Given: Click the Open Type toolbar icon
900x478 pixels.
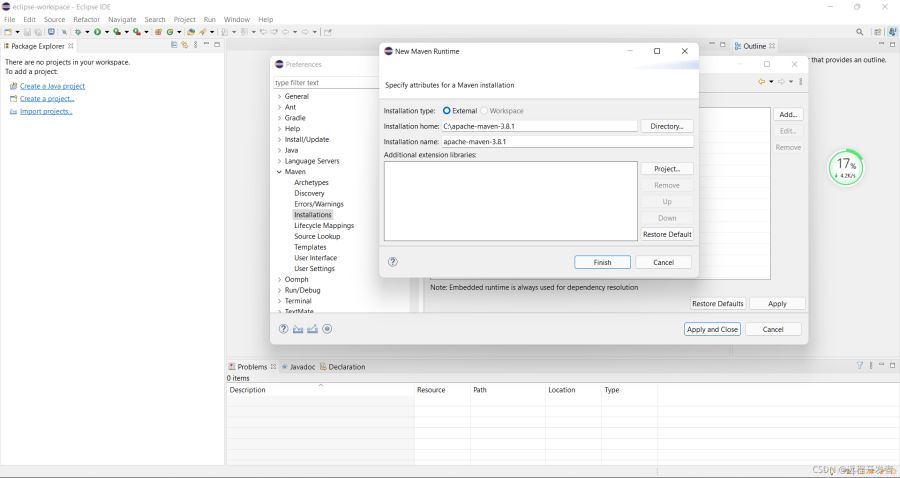Looking at the screenshot, I should (191, 32).
